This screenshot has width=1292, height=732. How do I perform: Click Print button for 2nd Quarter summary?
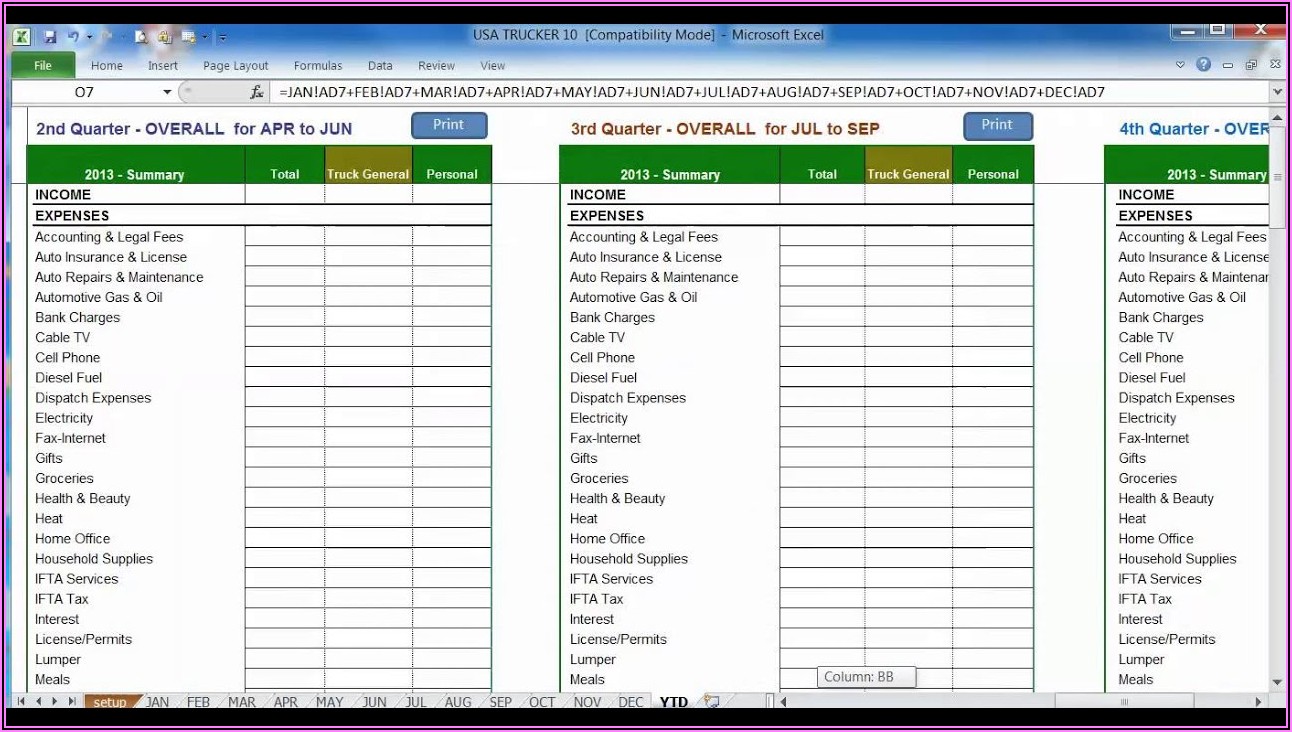[449, 125]
